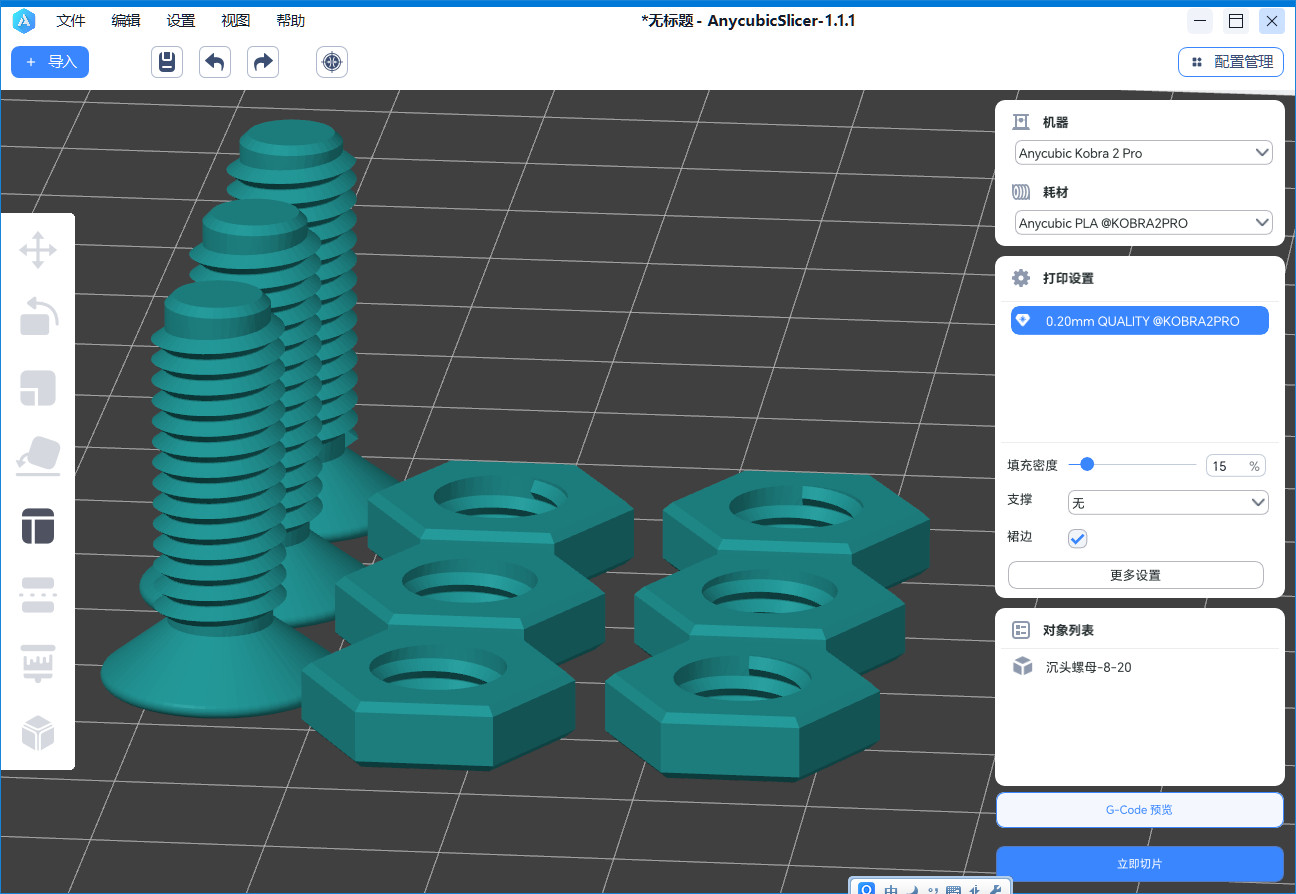Click the Save project icon
The image size is (1296, 894).
(168, 62)
